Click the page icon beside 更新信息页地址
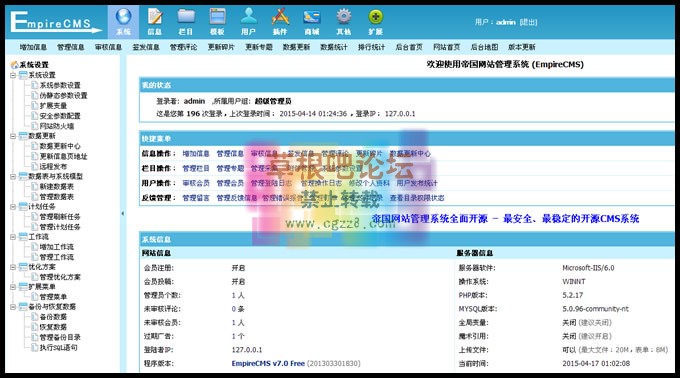Image resolution: width=680 pixels, height=378 pixels. tap(35, 156)
